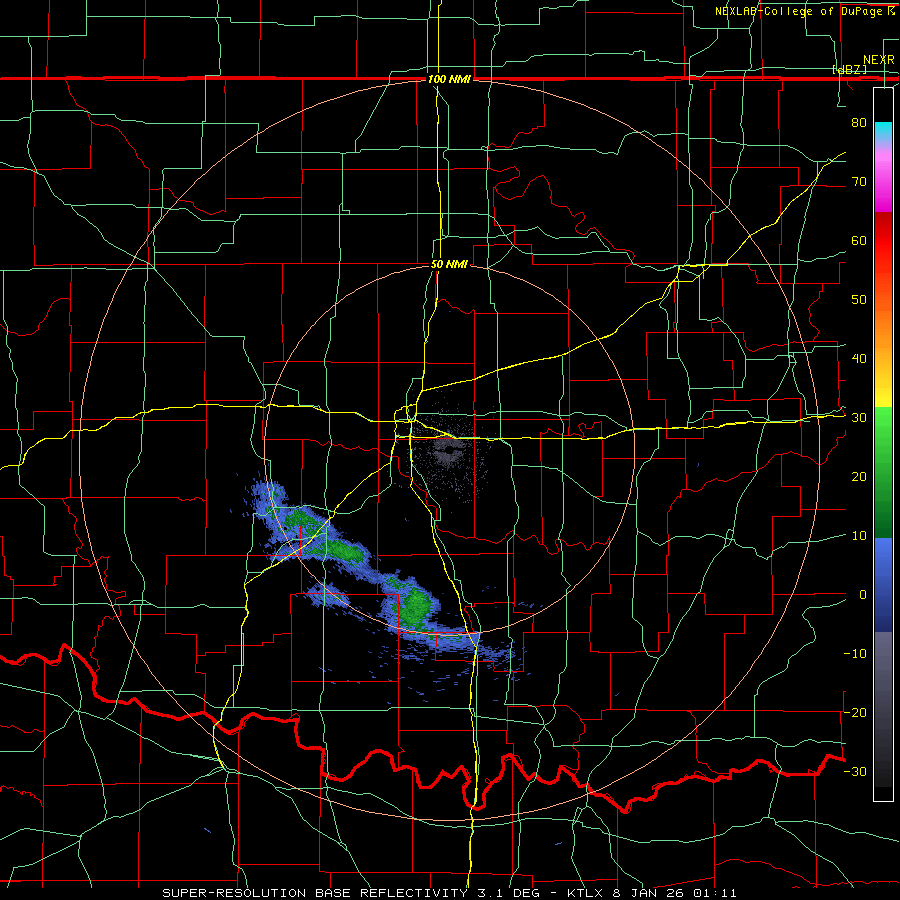Click the 40 value on the dBZ scale

tap(859, 359)
